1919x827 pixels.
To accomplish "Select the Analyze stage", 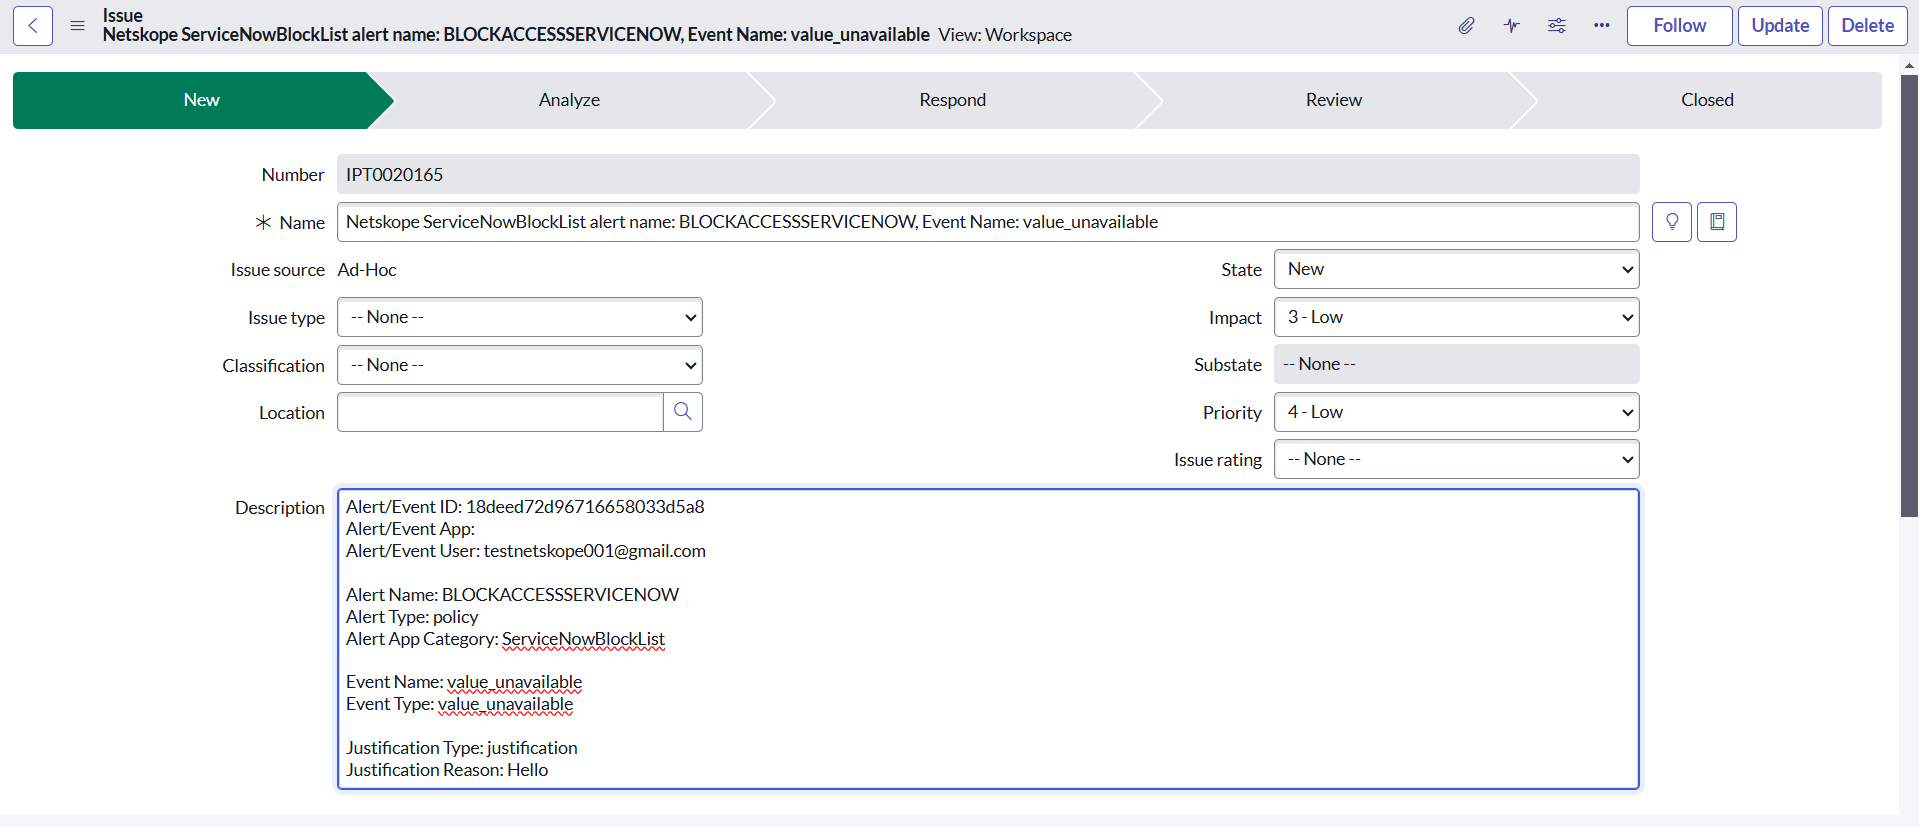I will [569, 100].
